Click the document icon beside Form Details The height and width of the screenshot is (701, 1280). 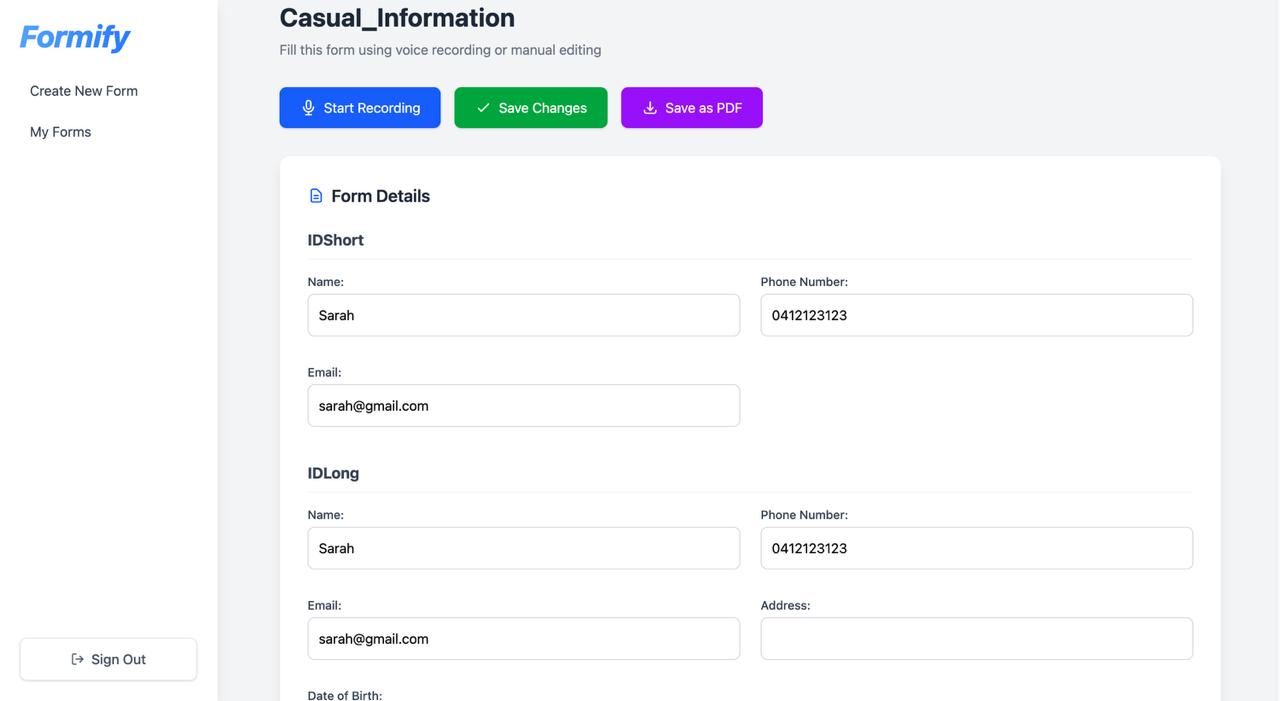pos(316,196)
